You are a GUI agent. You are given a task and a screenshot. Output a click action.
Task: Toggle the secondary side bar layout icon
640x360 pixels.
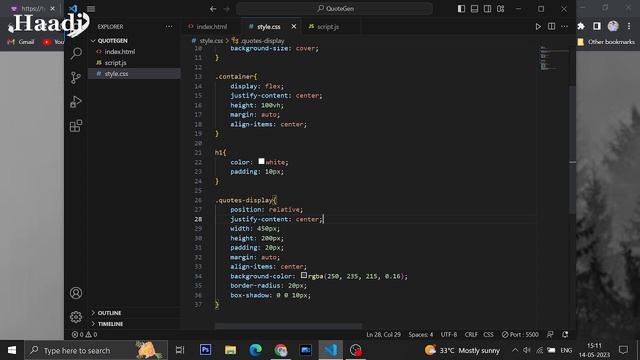coord(487,9)
